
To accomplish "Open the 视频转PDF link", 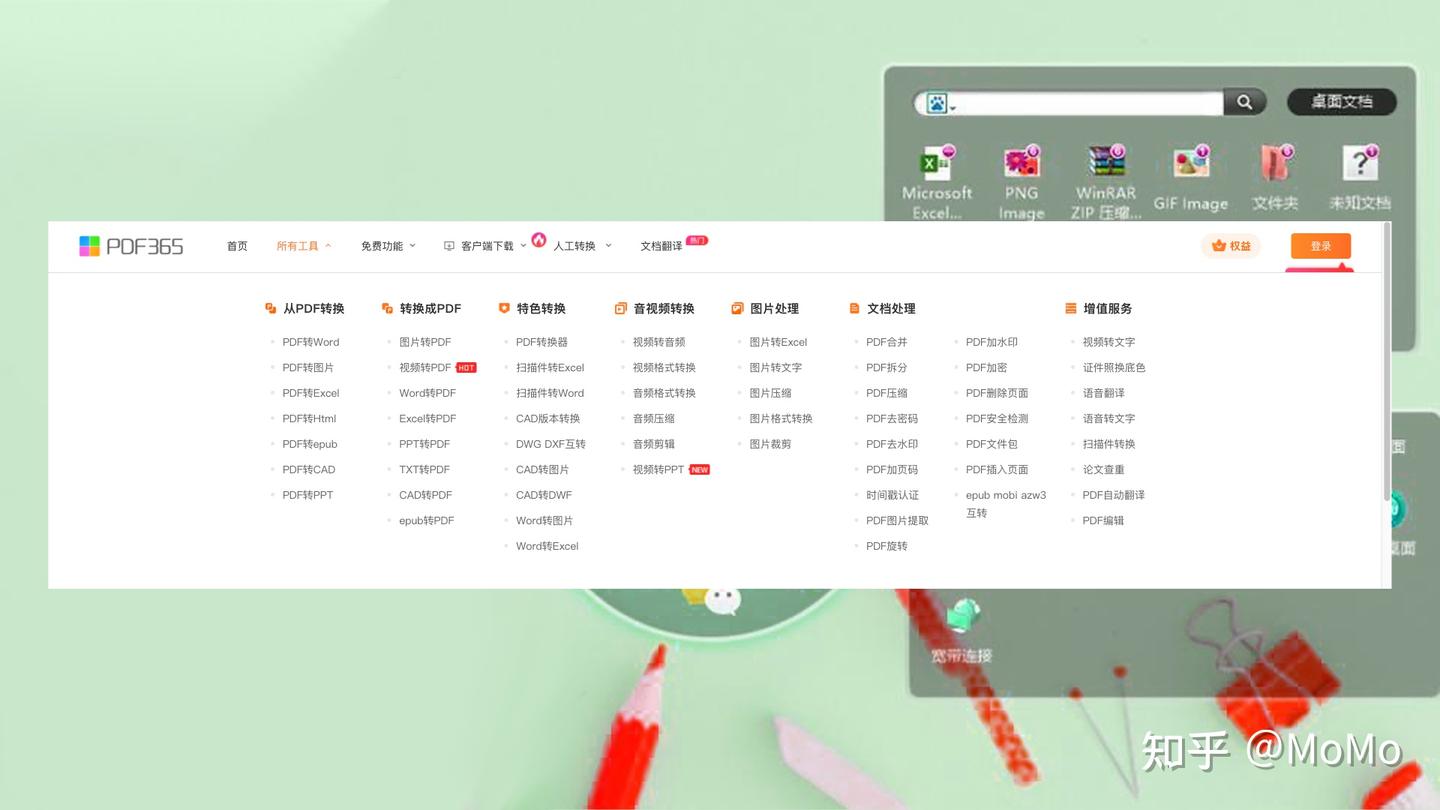I will coord(425,368).
